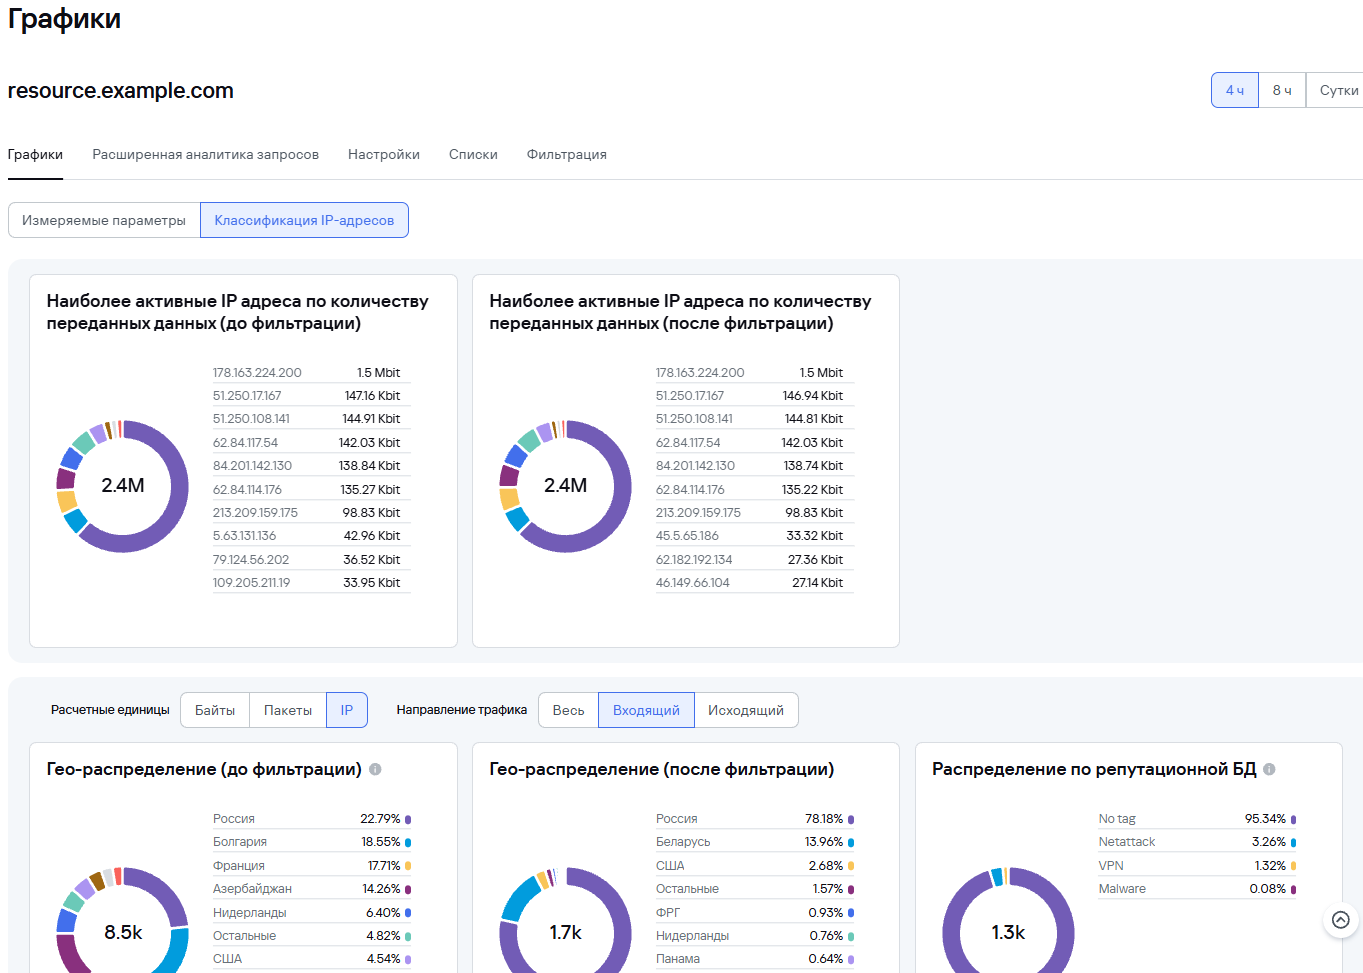Screen dimensions: 1363x973
Task: Select the 8 ч time range
Action: pos(1282,90)
